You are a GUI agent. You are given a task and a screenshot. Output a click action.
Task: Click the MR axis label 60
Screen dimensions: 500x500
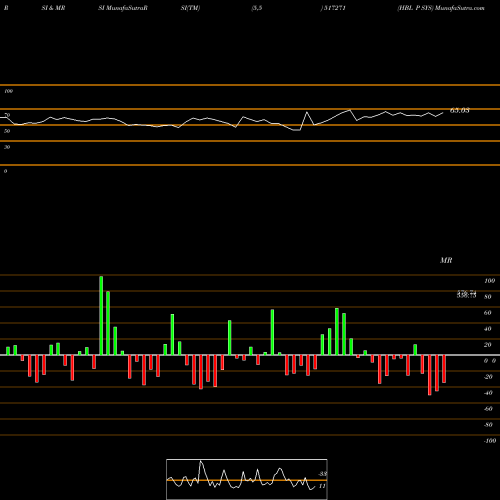[x=488, y=313]
